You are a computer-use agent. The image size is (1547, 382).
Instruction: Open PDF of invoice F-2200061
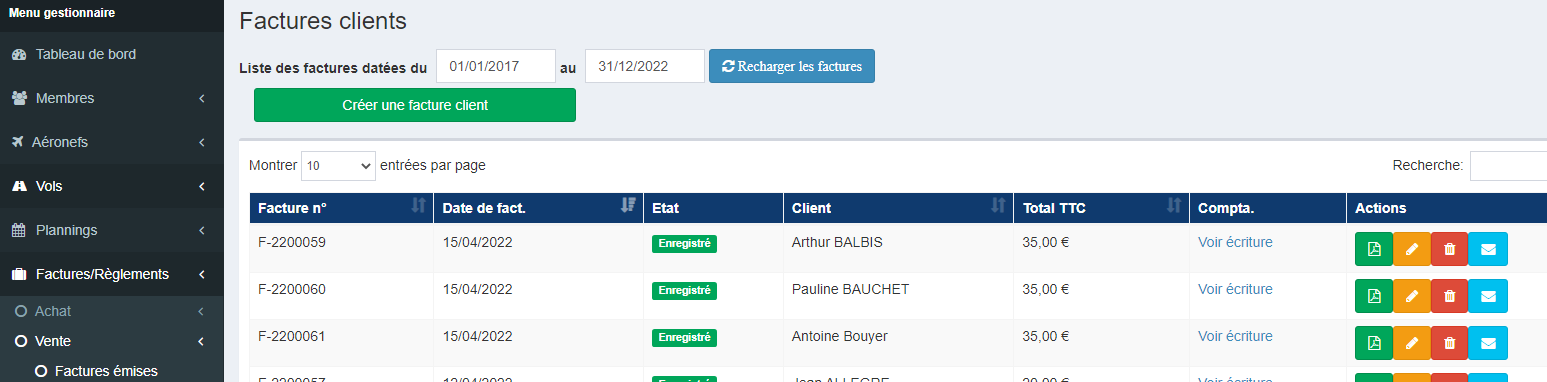(x=1374, y=343)
